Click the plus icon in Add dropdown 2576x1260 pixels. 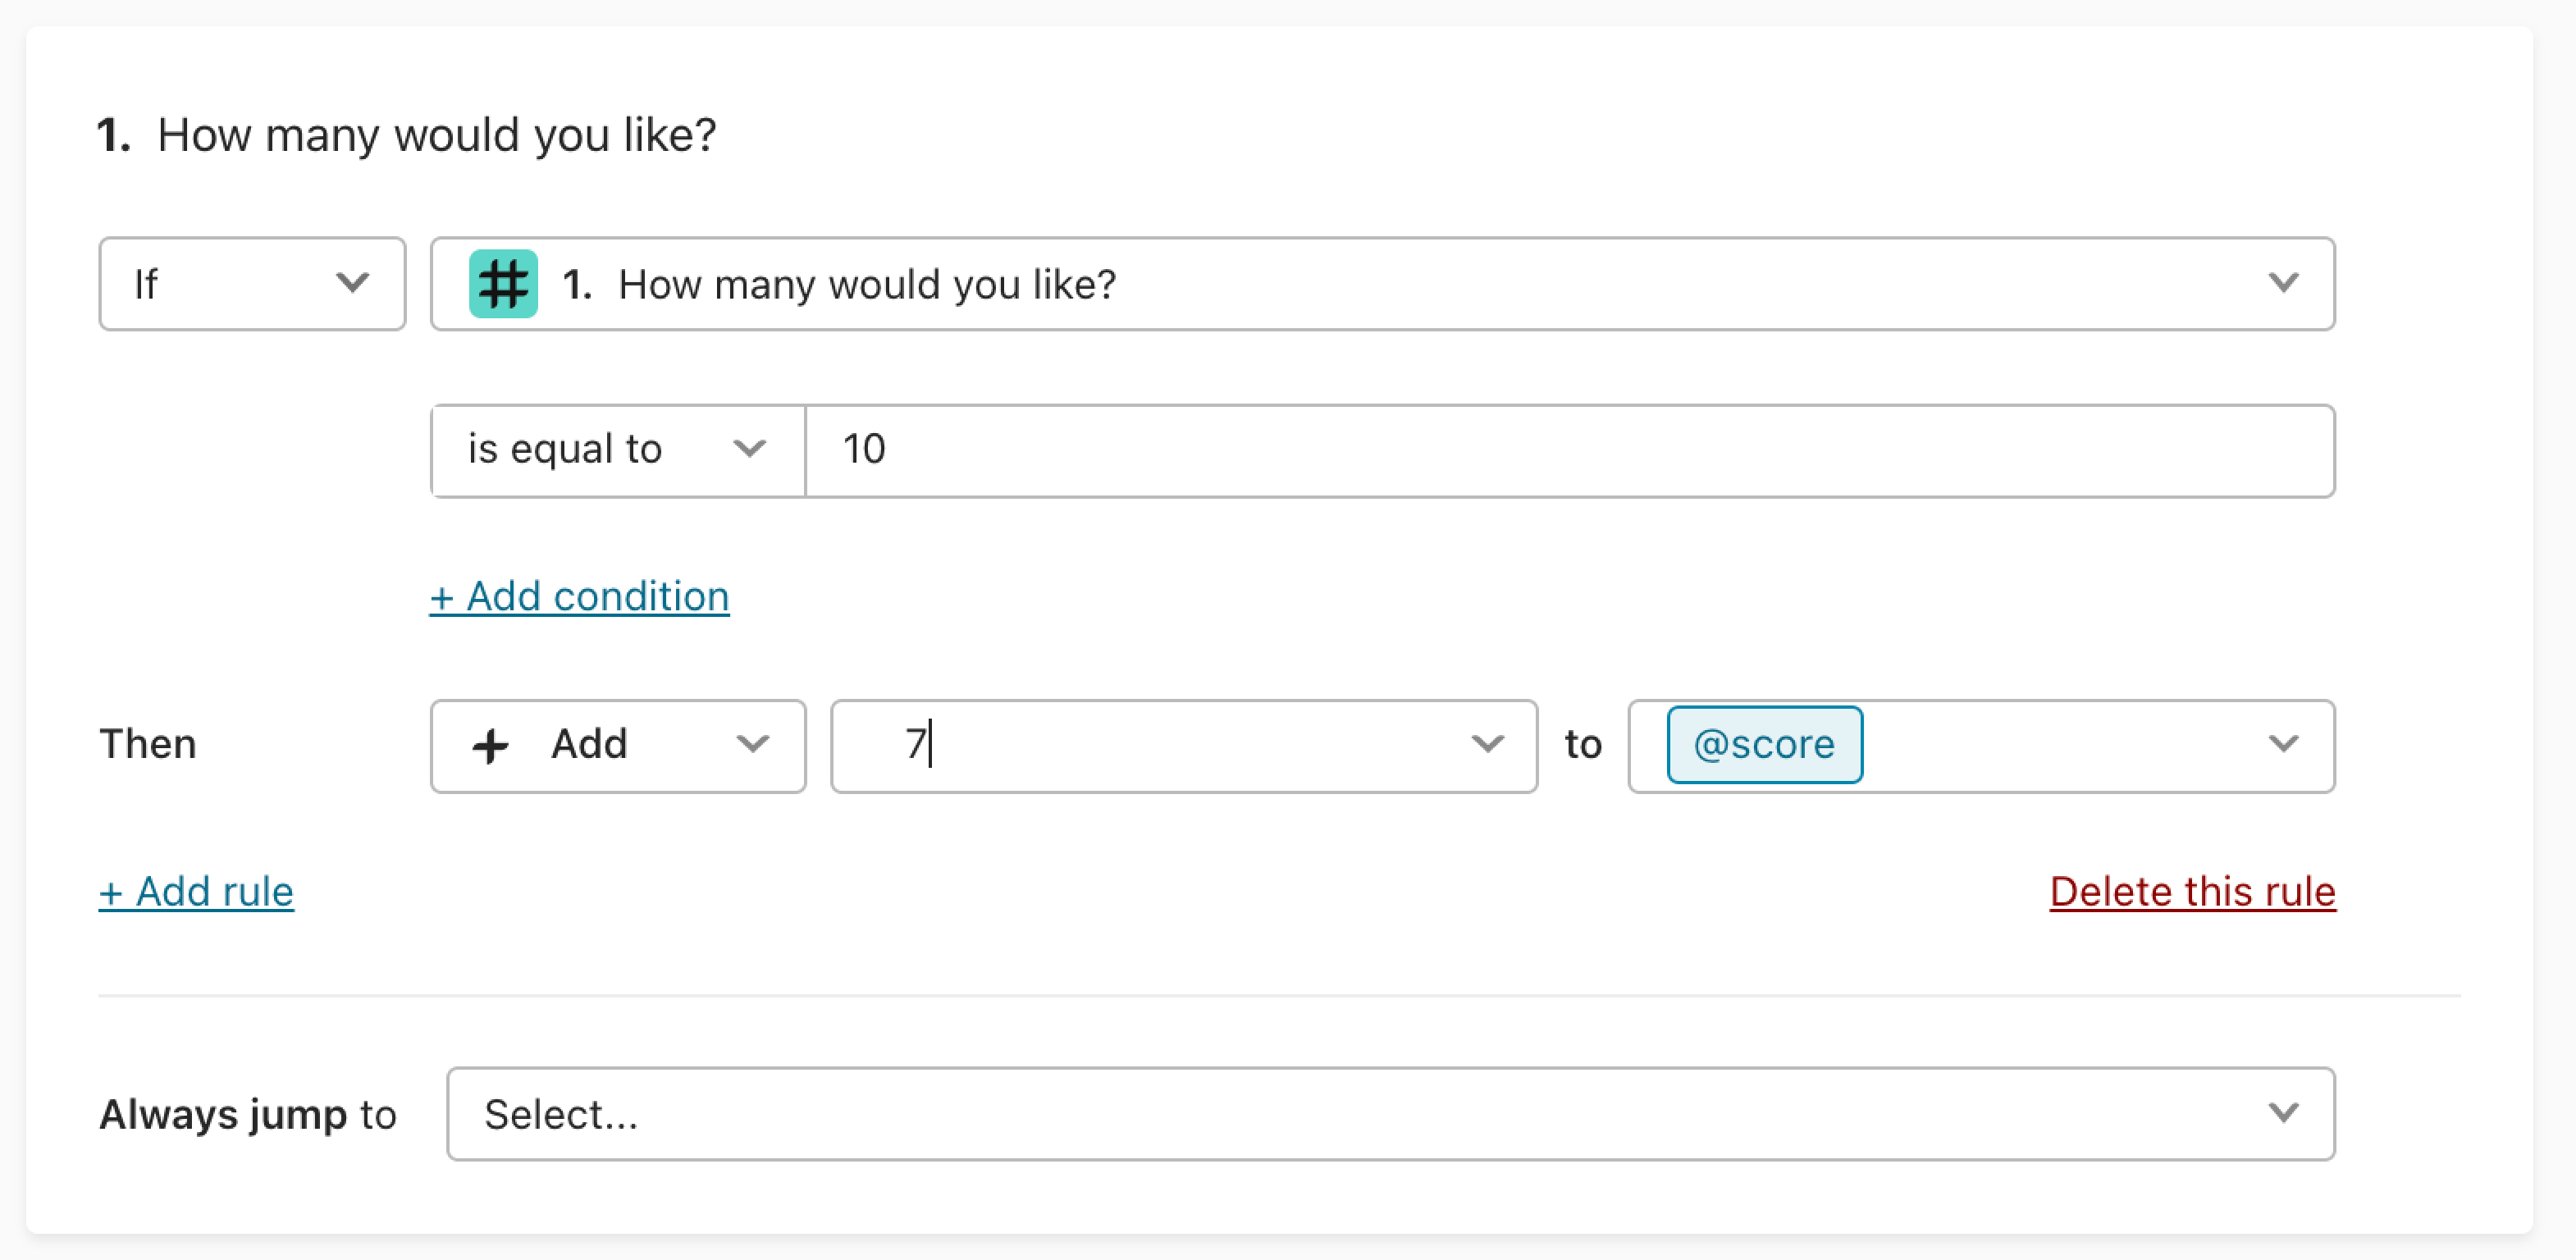[490, 746]
